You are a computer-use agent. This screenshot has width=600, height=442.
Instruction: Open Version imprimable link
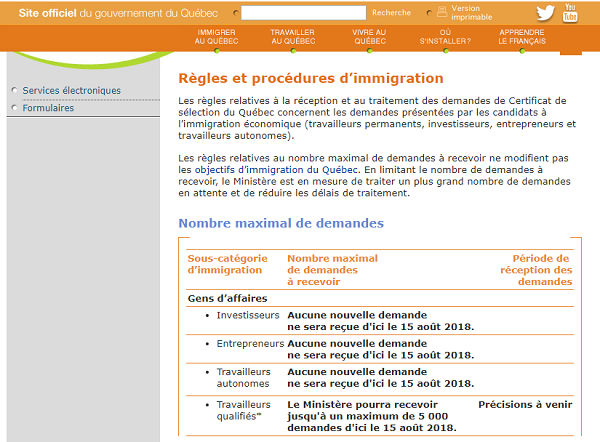(471, 13)
